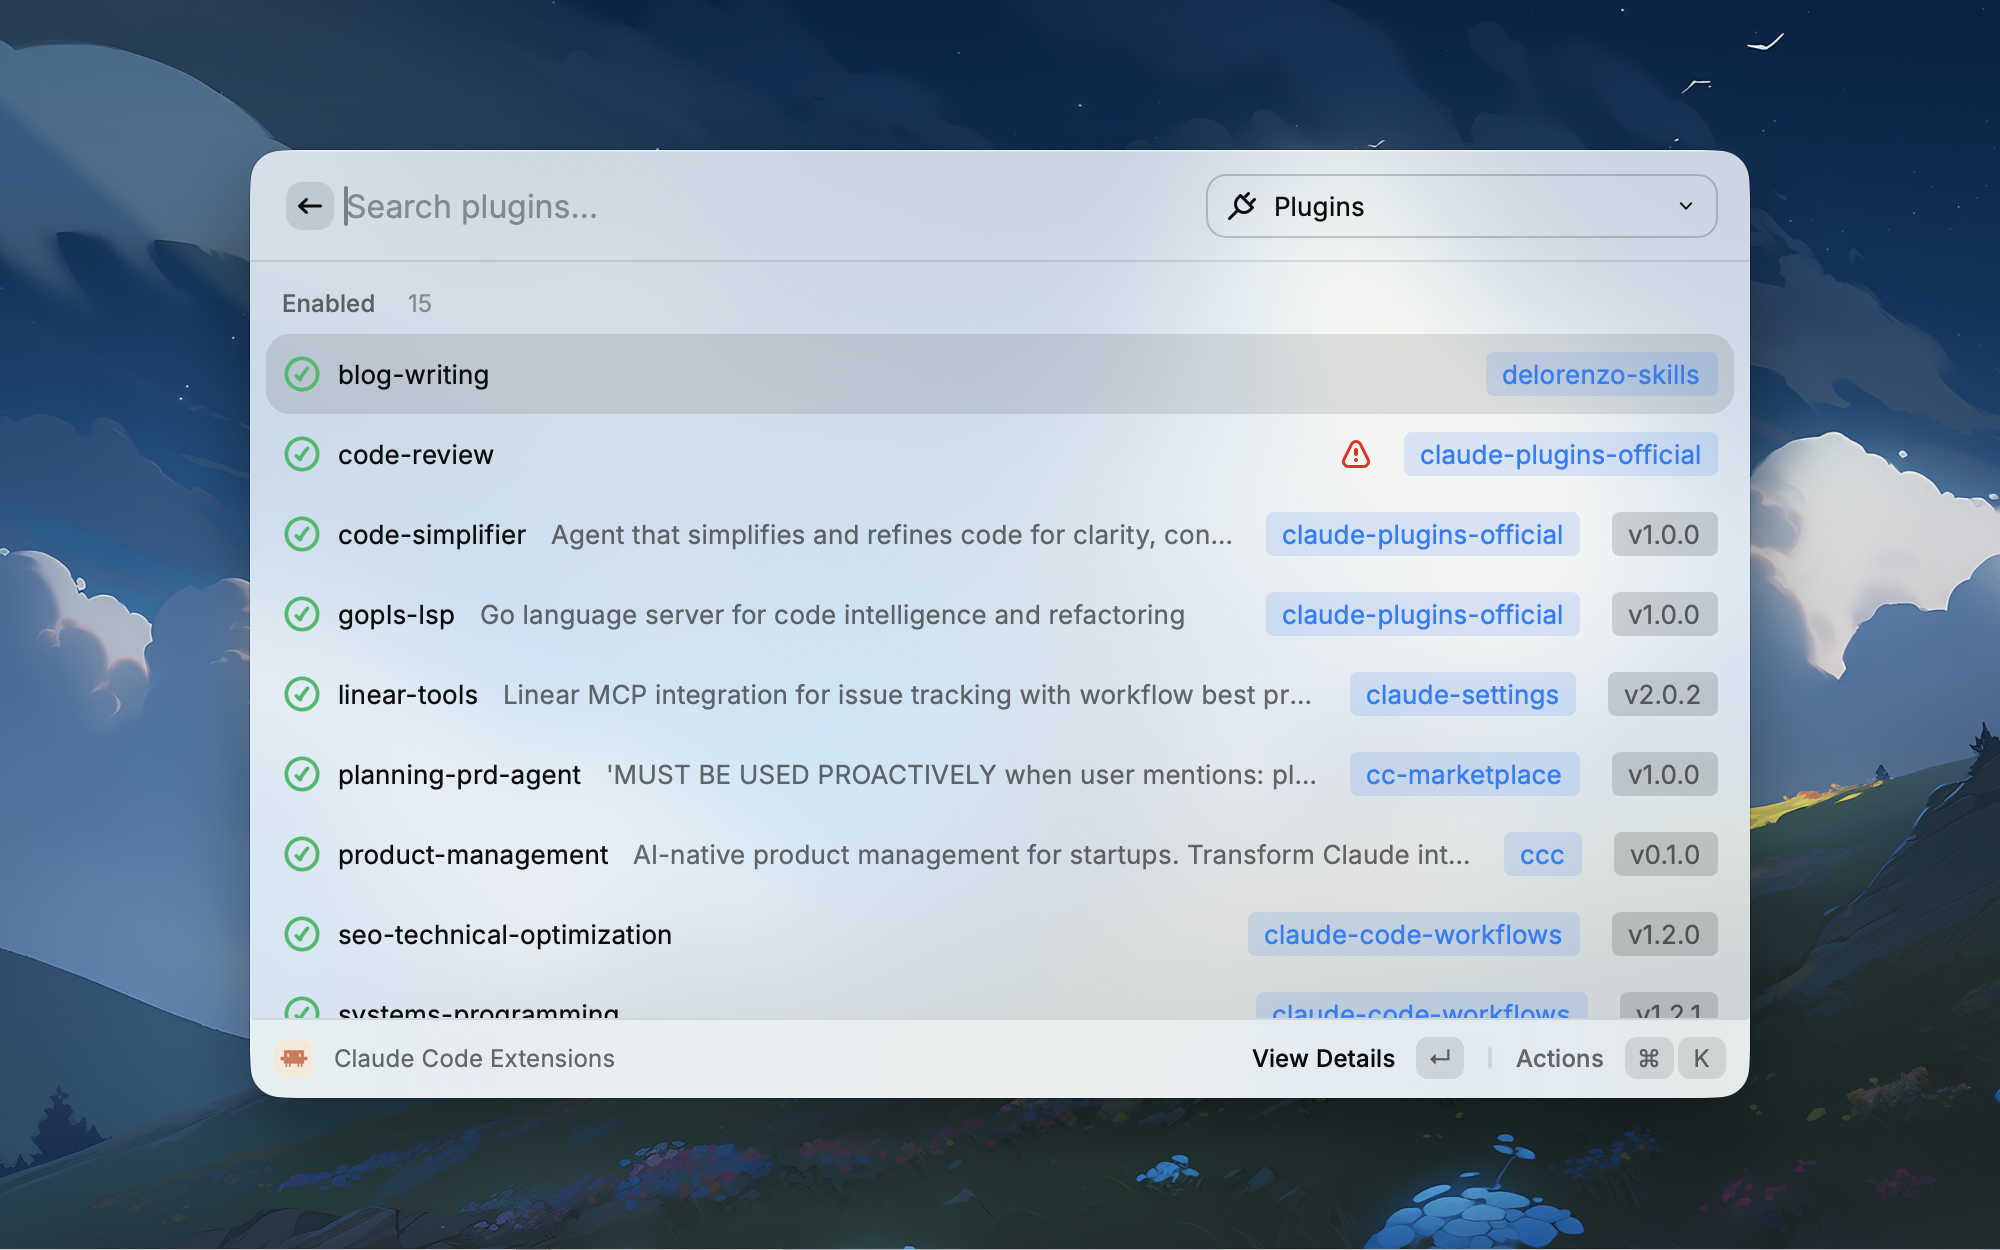Image resolution: width=2000 pixels, height=1250 pixels.
Task: Click the View Details button
Action: pos(1322,1058)
